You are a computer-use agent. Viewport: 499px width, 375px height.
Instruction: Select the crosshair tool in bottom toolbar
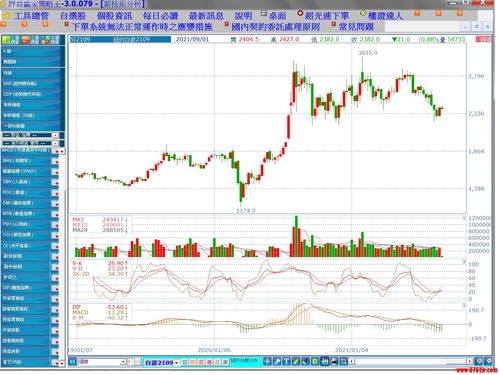pos(267,362)
